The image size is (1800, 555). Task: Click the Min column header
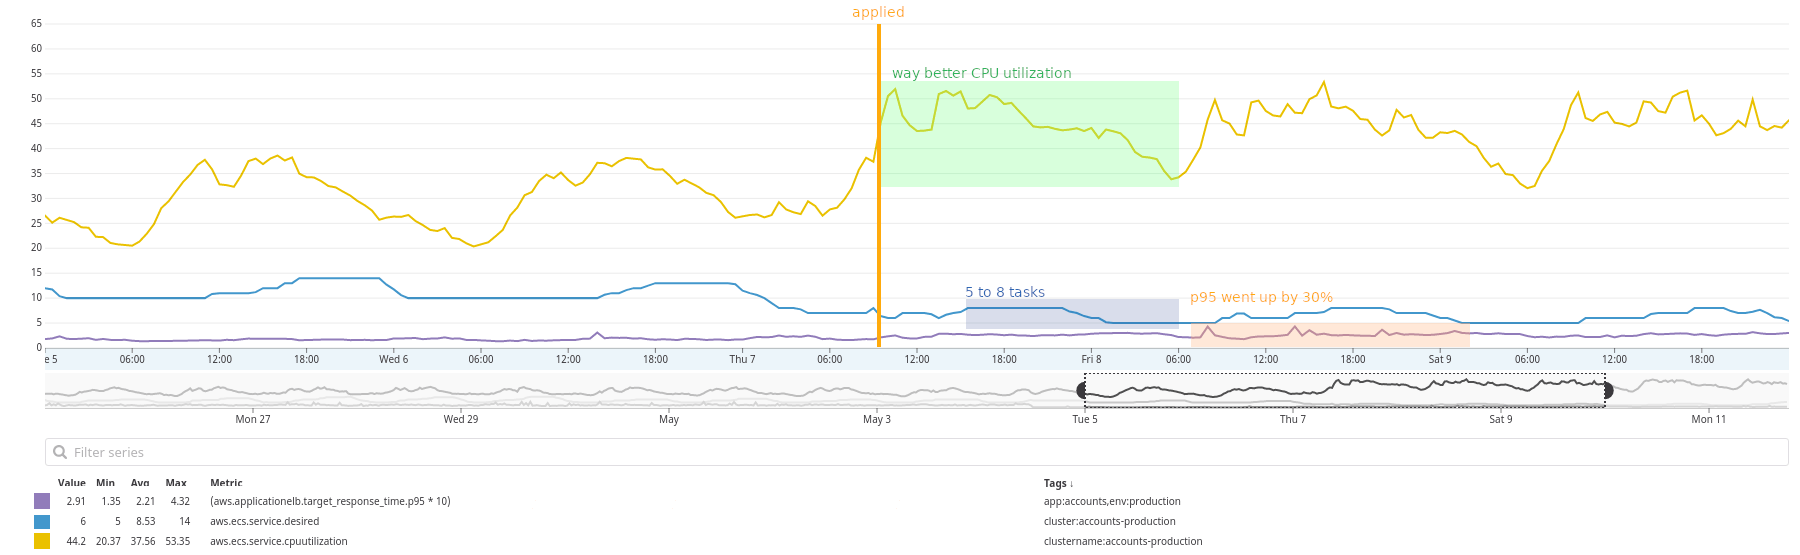click(x=105, y=483)
